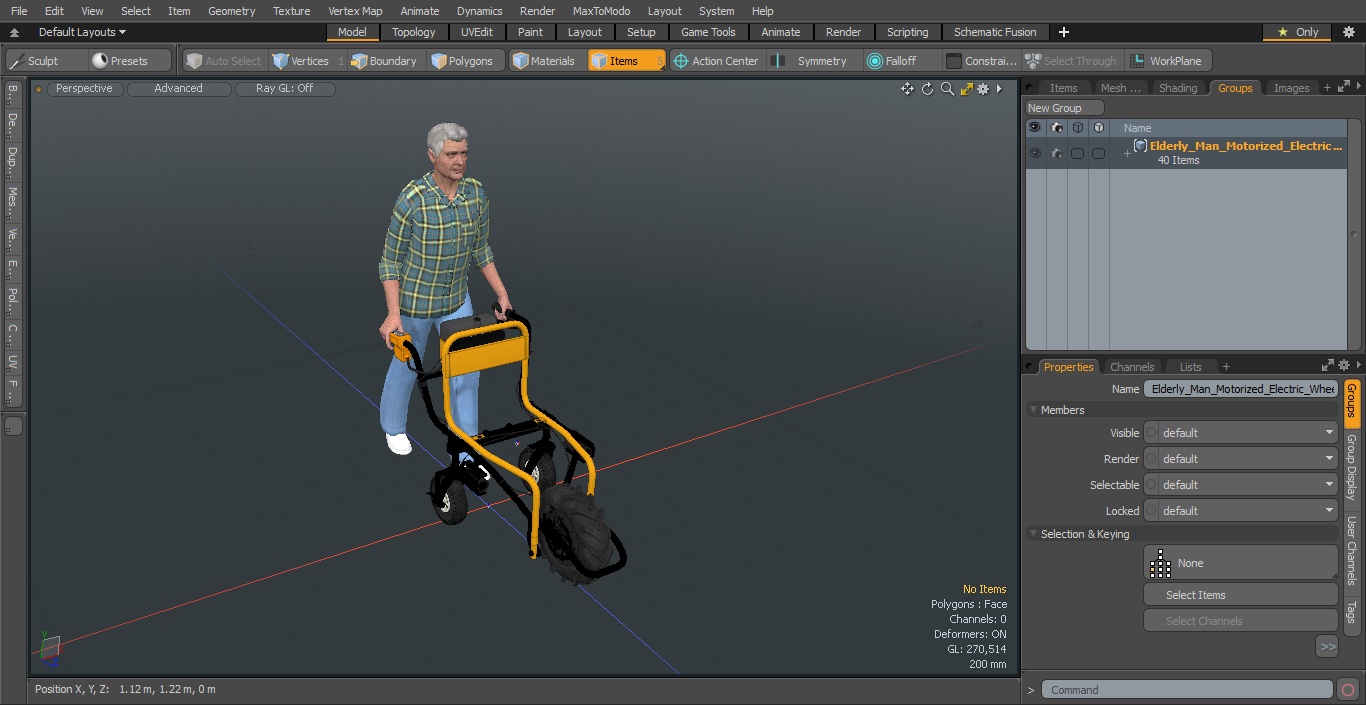
Task: Collapse the Members section
Action: click(1034, 410)
